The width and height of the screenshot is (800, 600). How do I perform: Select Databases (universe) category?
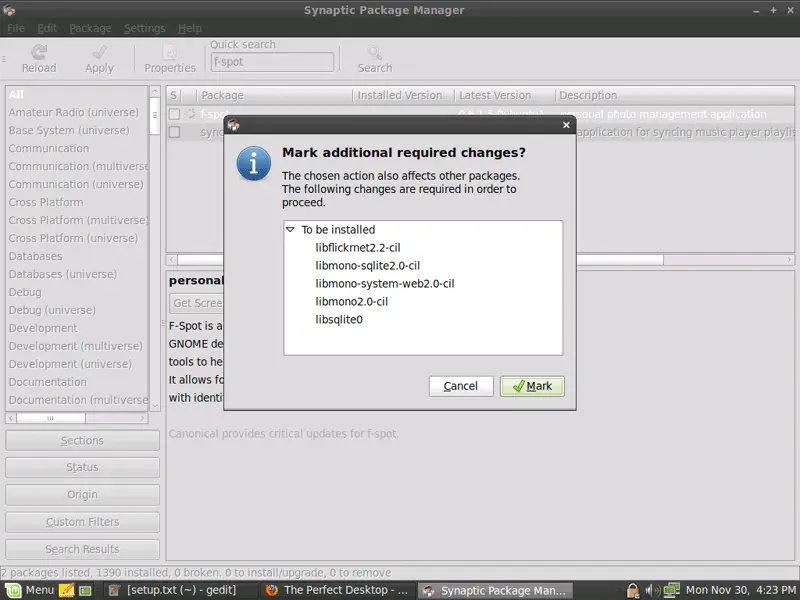click(62, 274)
